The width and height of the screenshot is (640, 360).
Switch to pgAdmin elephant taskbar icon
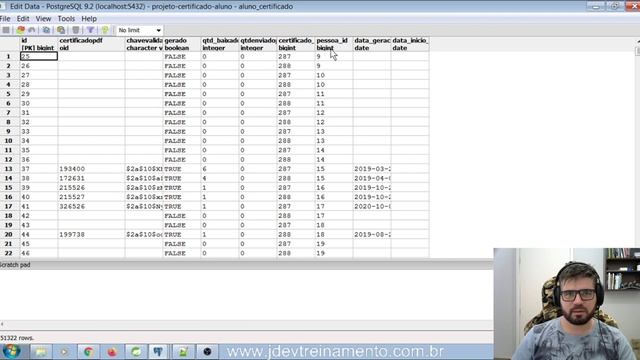[158, 352]
